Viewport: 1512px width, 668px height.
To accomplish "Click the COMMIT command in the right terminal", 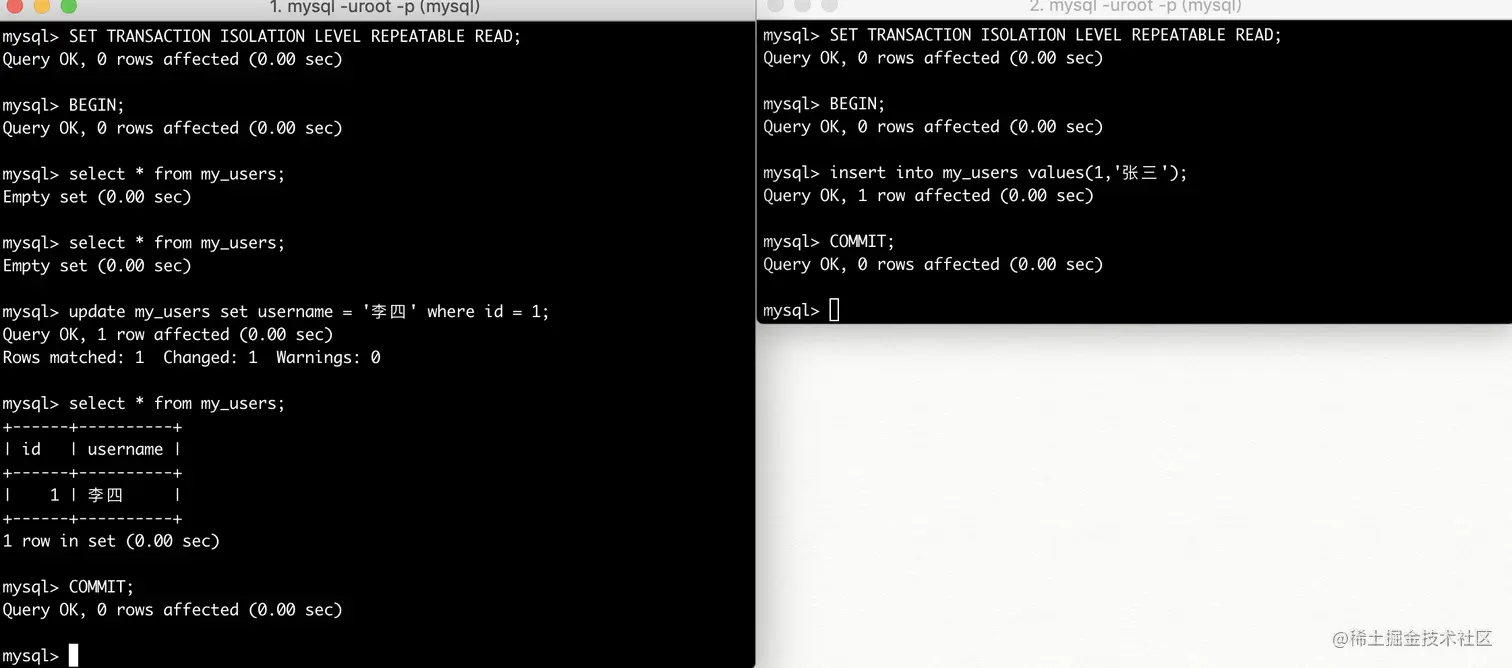I will (x=862, y=241).
